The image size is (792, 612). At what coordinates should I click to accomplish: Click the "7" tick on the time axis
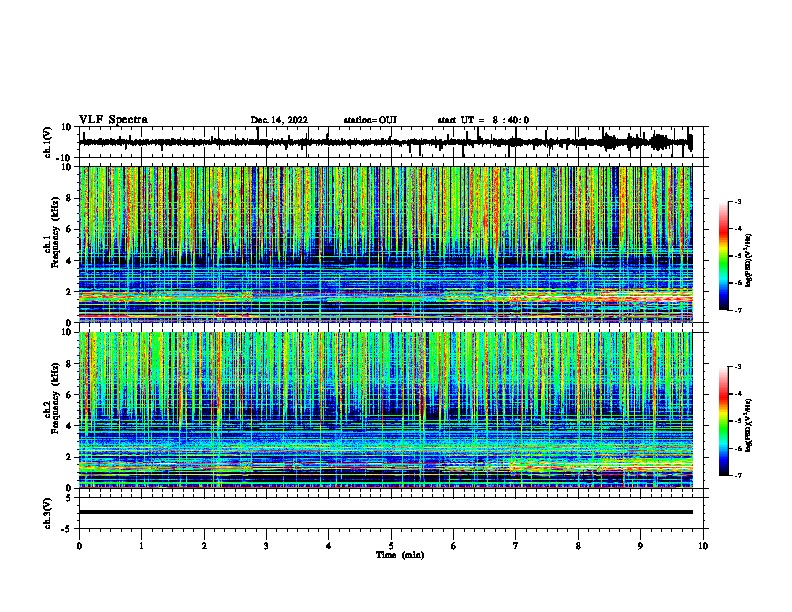click(x=516, y=546)
